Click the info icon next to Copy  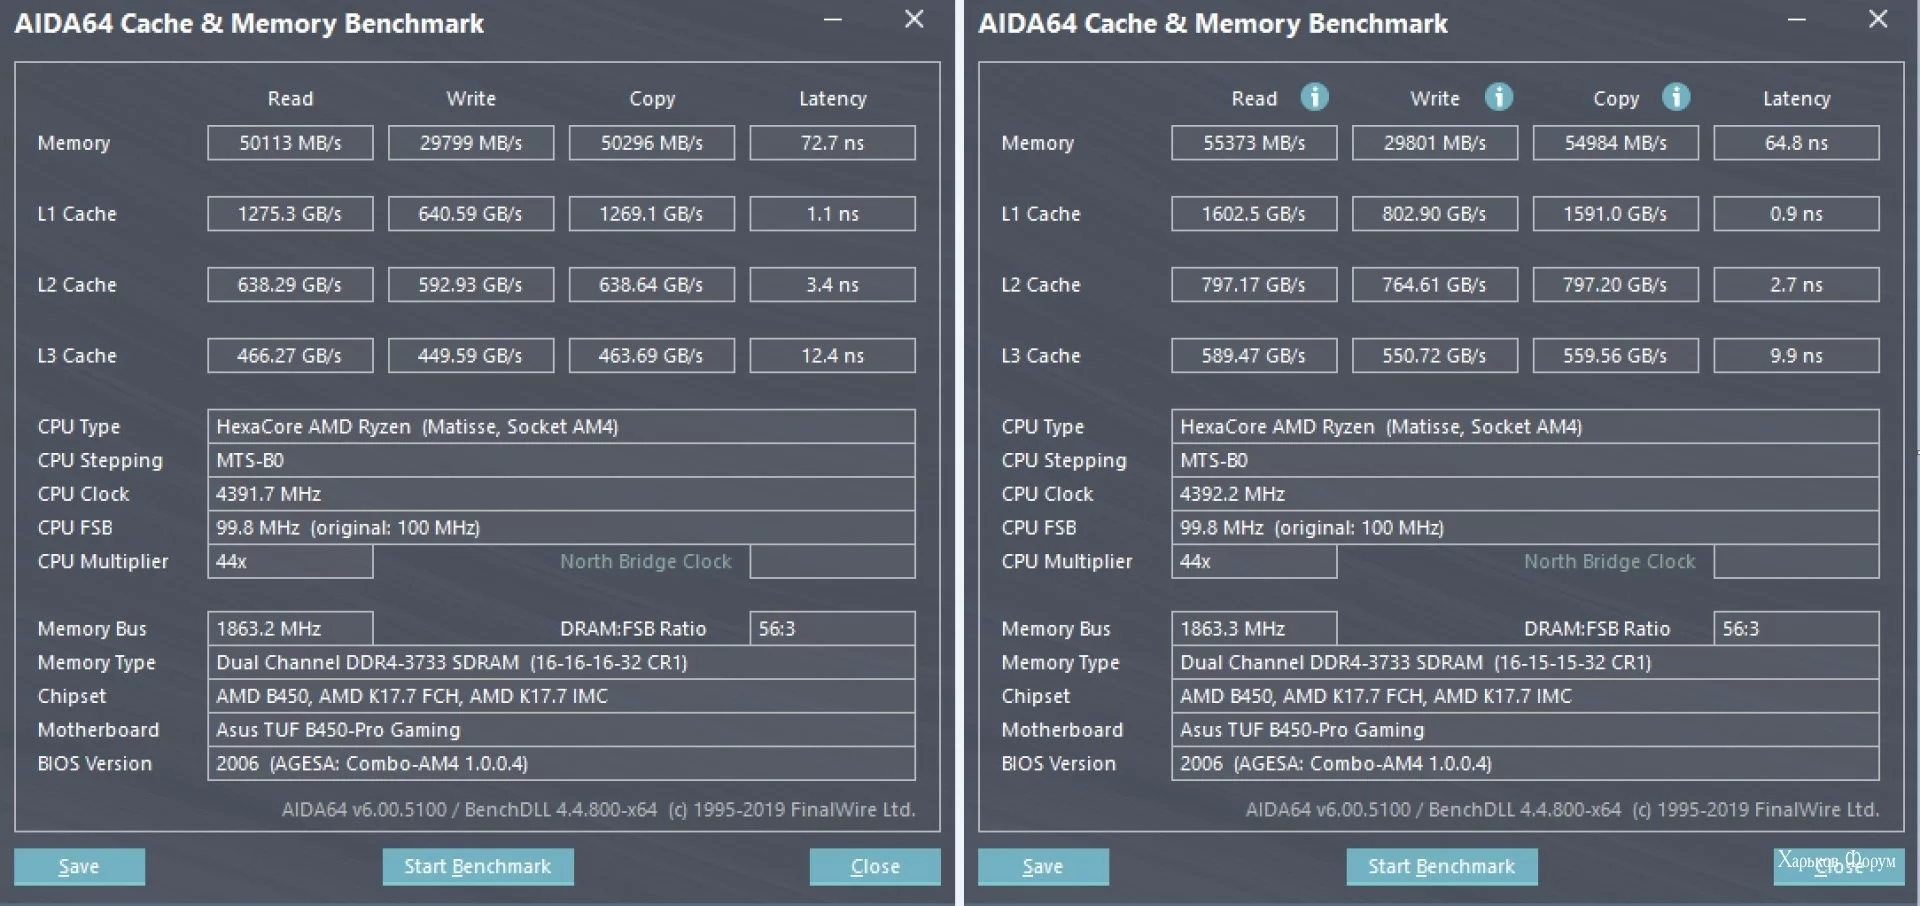1676,97
